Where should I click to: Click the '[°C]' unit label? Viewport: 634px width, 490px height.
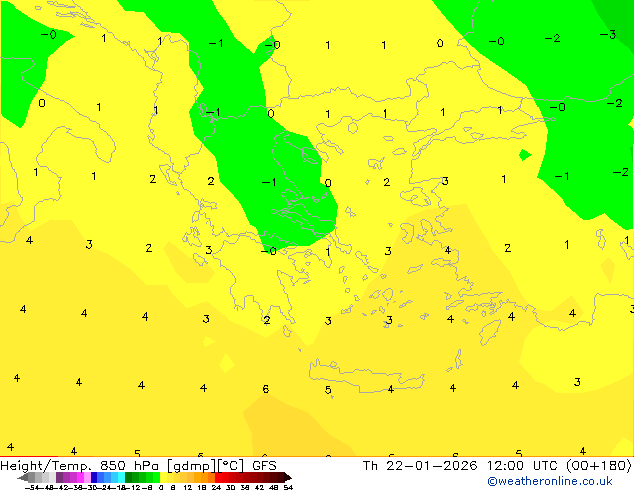[231, 466]
